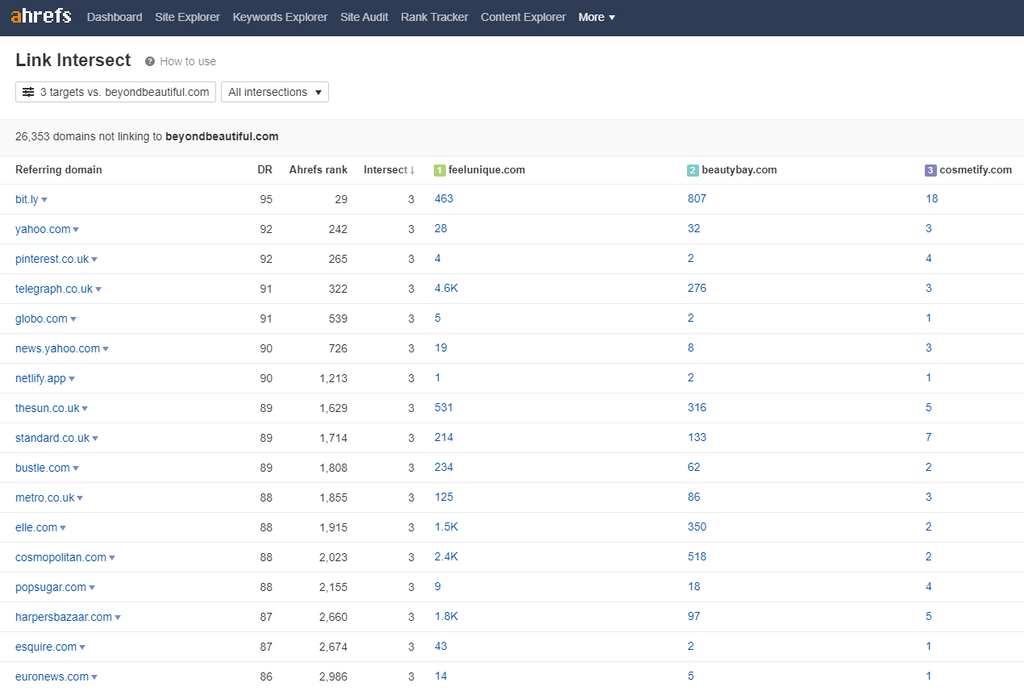
Task: Sort by the DR column header
Action: [264, 170]
